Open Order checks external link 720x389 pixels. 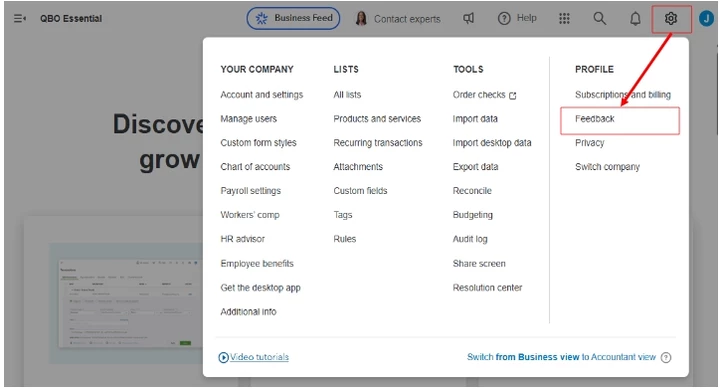click(484, 95)
